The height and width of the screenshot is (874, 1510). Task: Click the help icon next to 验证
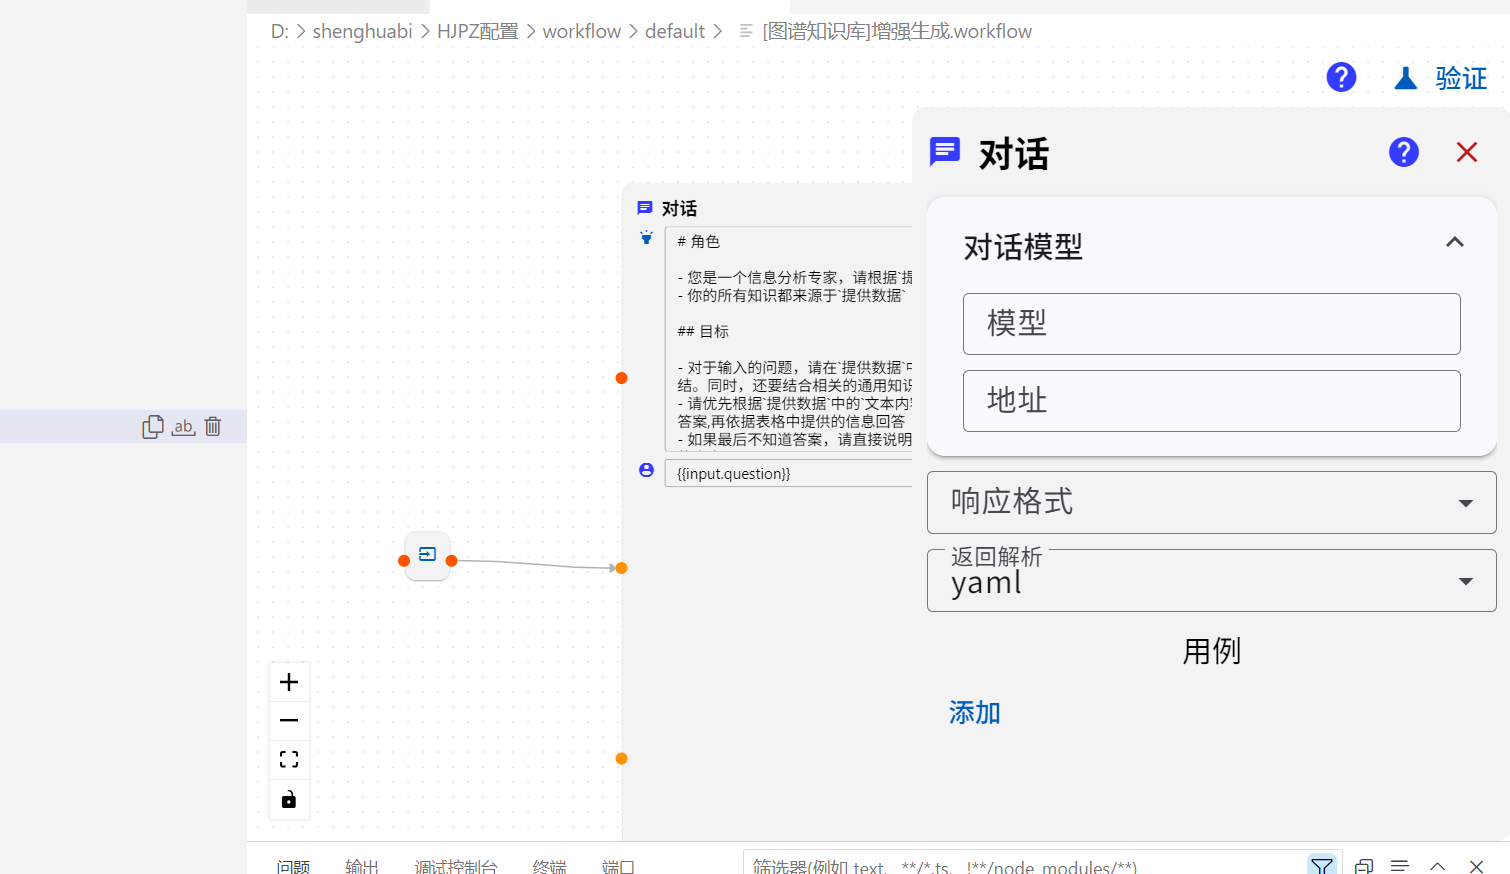click(x=1341, y=77)
